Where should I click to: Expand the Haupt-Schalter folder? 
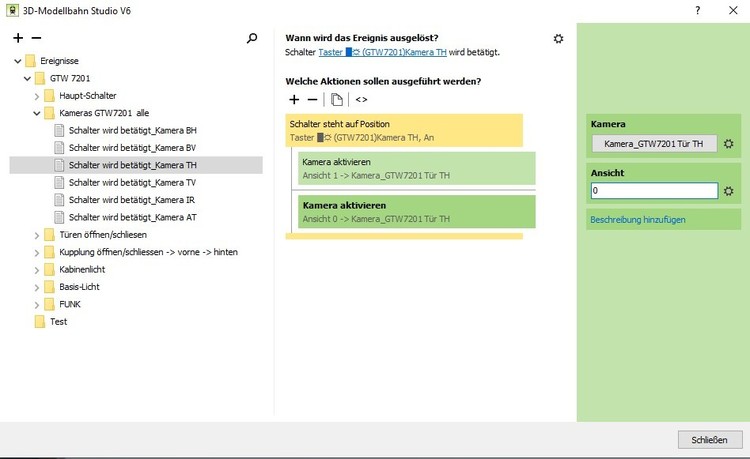point(37,96)
